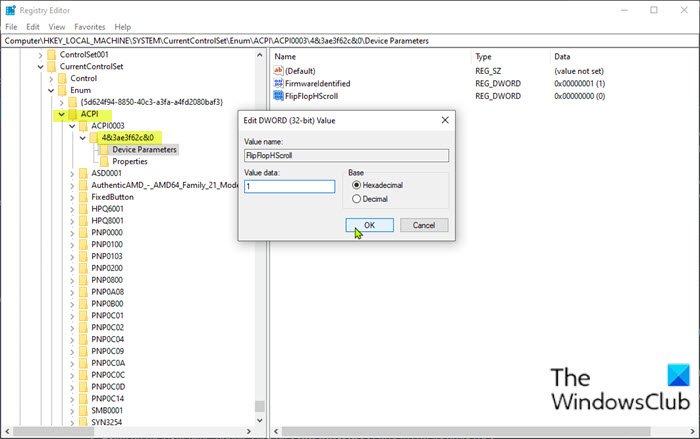This screenshot has width=700, height=439.
Task: Open the Favorites menu
Action: (x=90, y=27)
